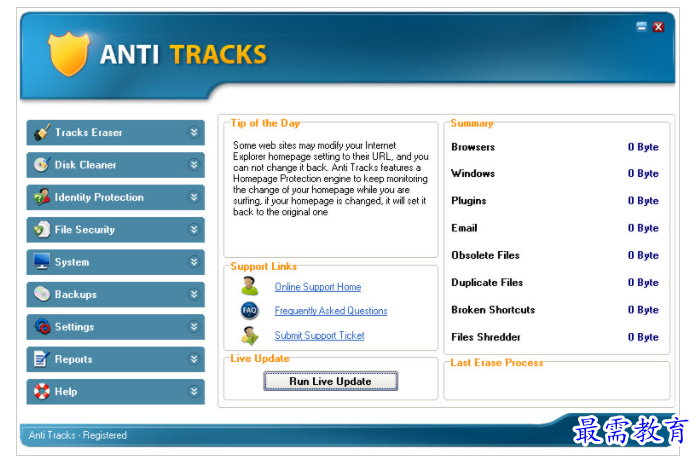Image resolution: width=697 pixels, height=462 pixels.
Task: Expand the Help chevron
Action: click(194, 391)
